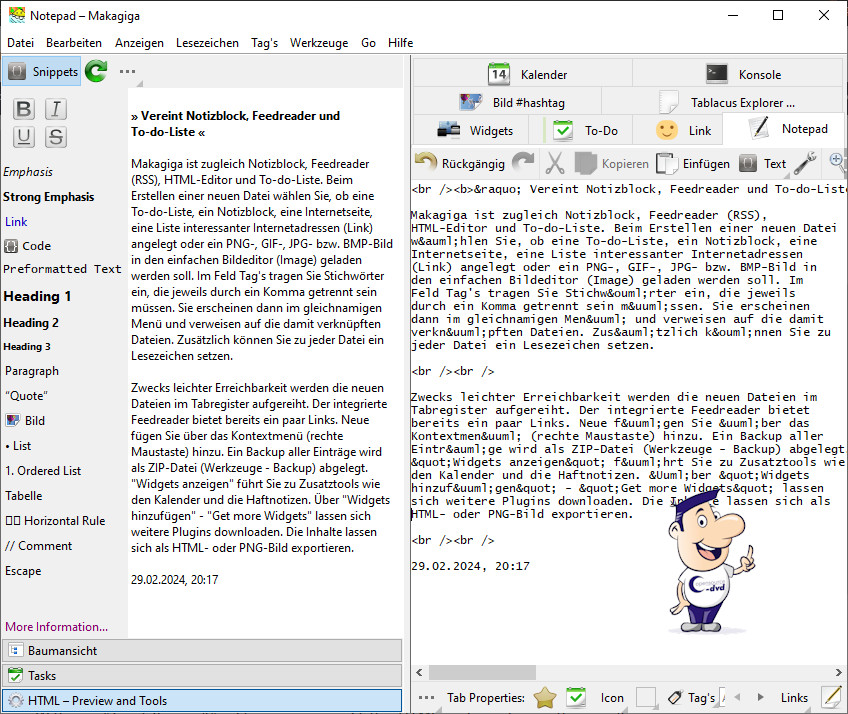Open the Text dropdown in editor toolbar
Image resolution: width=848 pixels, height=714 pixels.
763,163
